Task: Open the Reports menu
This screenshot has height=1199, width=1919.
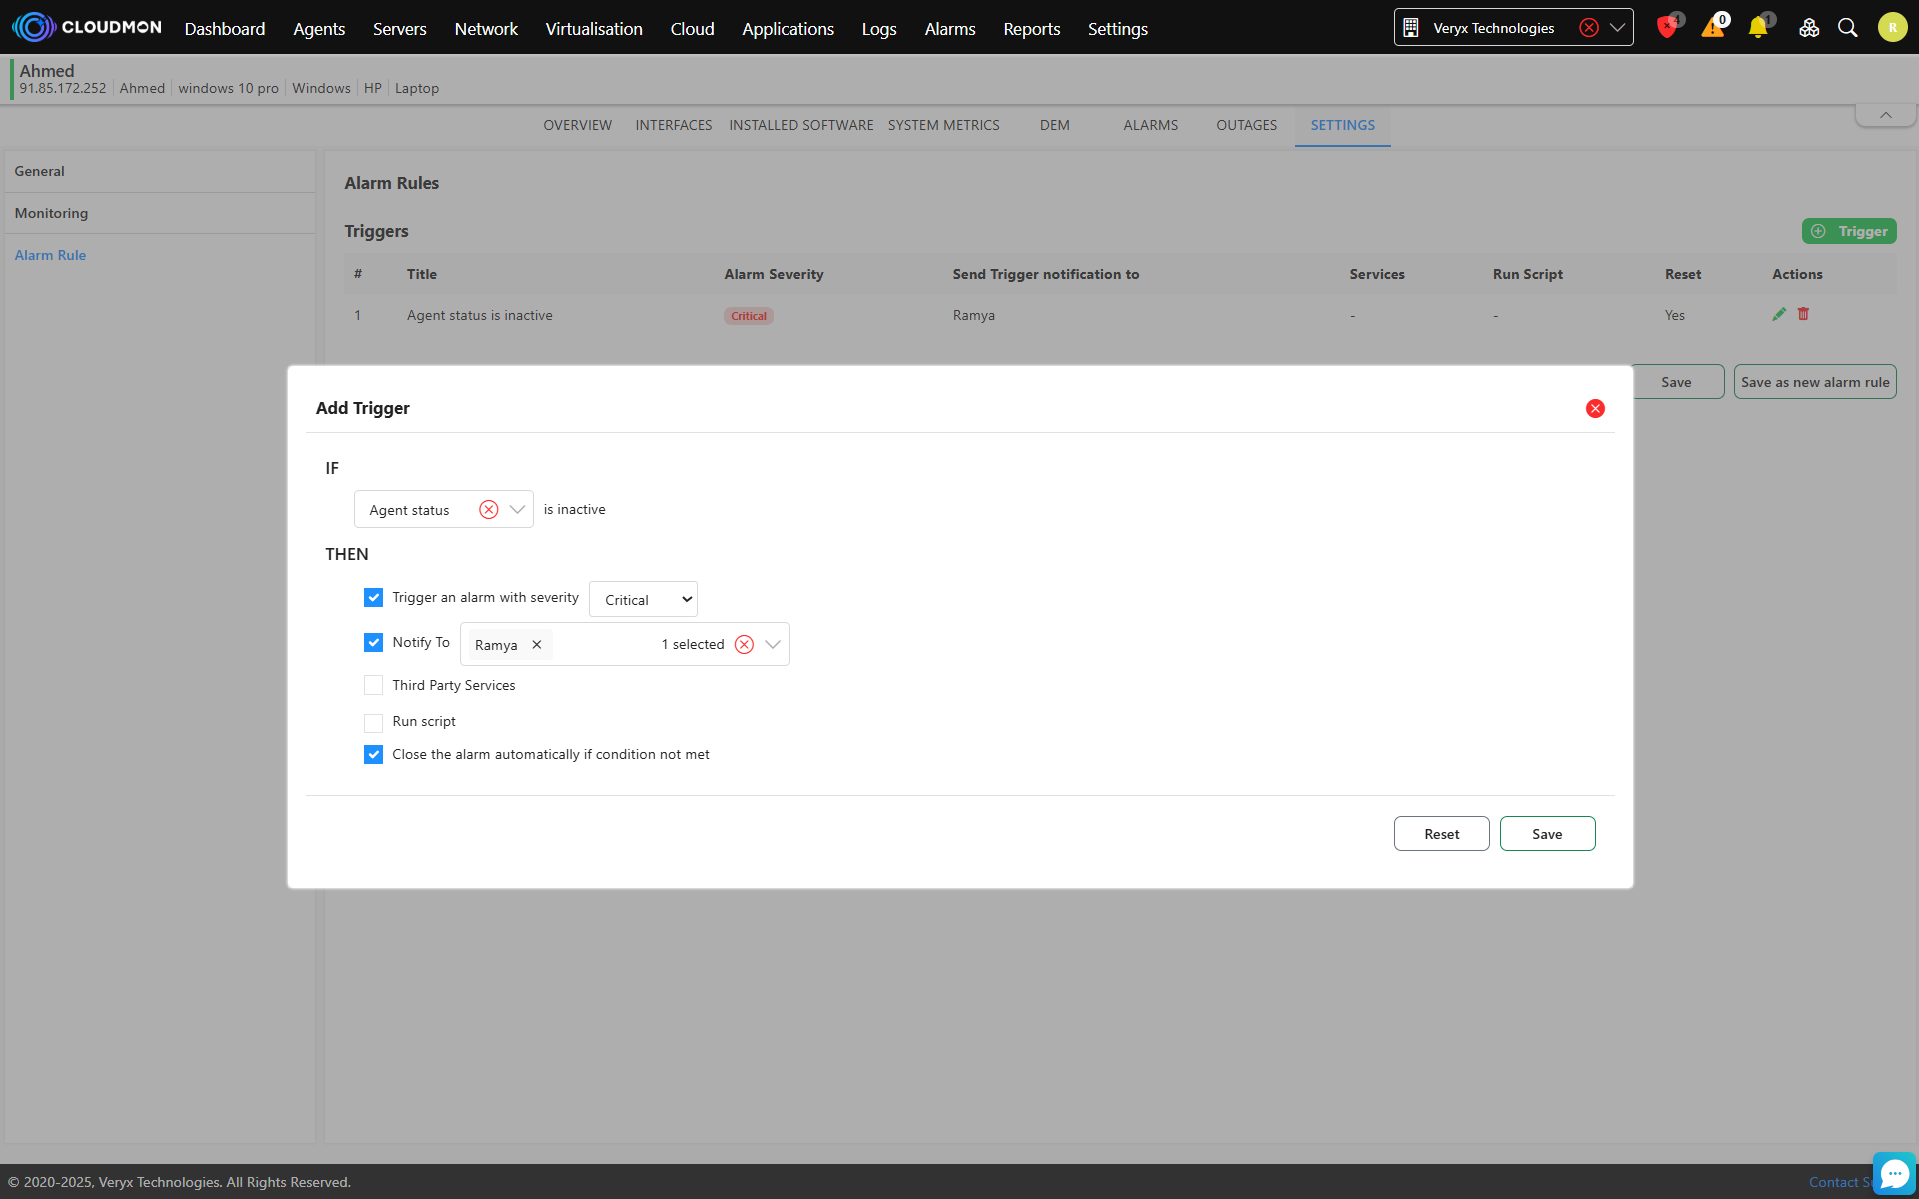Action: [1031, 29]
